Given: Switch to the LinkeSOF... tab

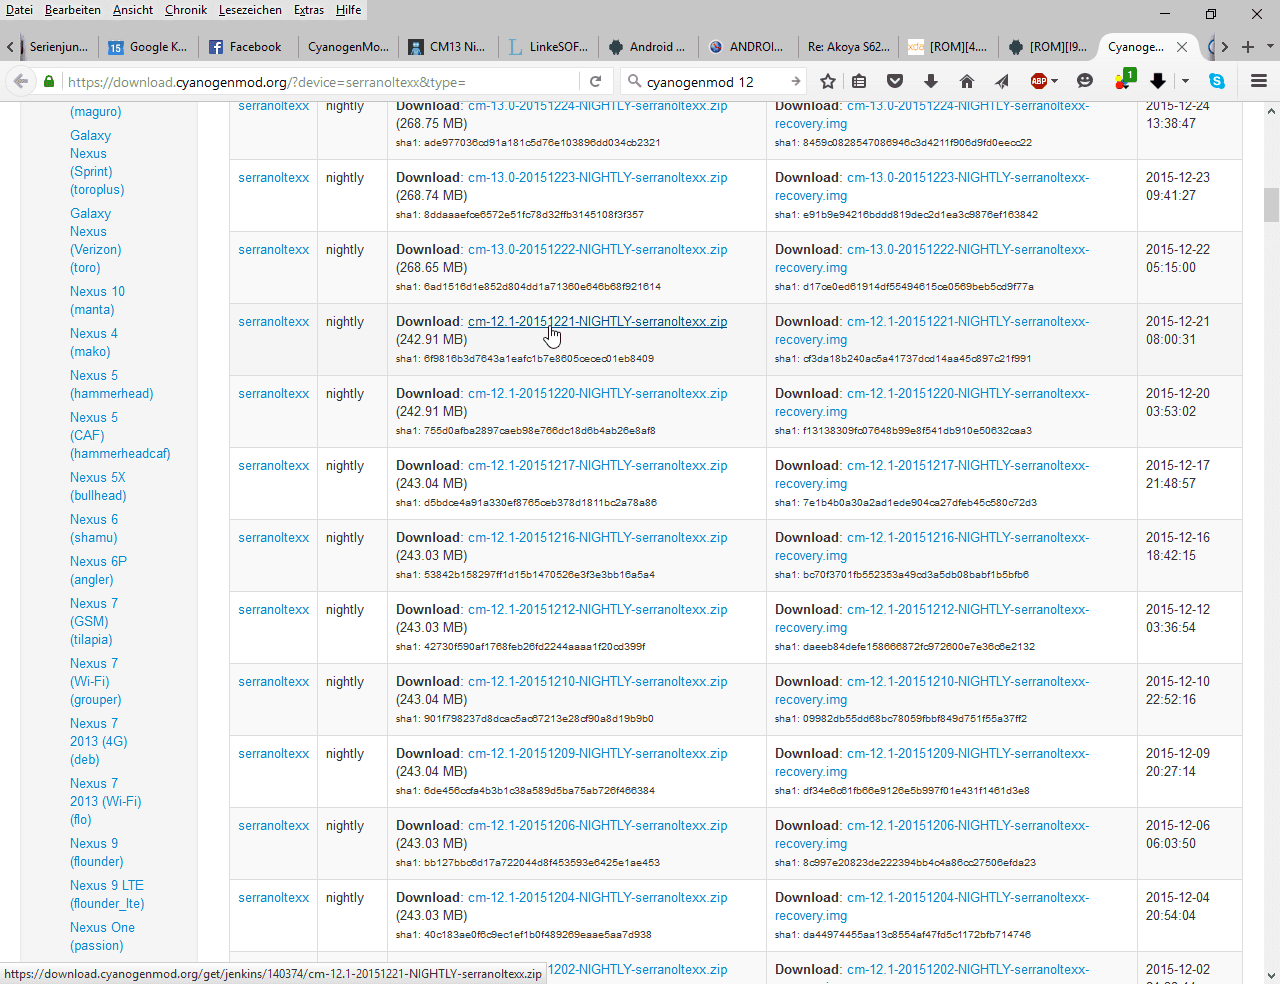Looking at the screenshot, I should (x=547, y=47).
